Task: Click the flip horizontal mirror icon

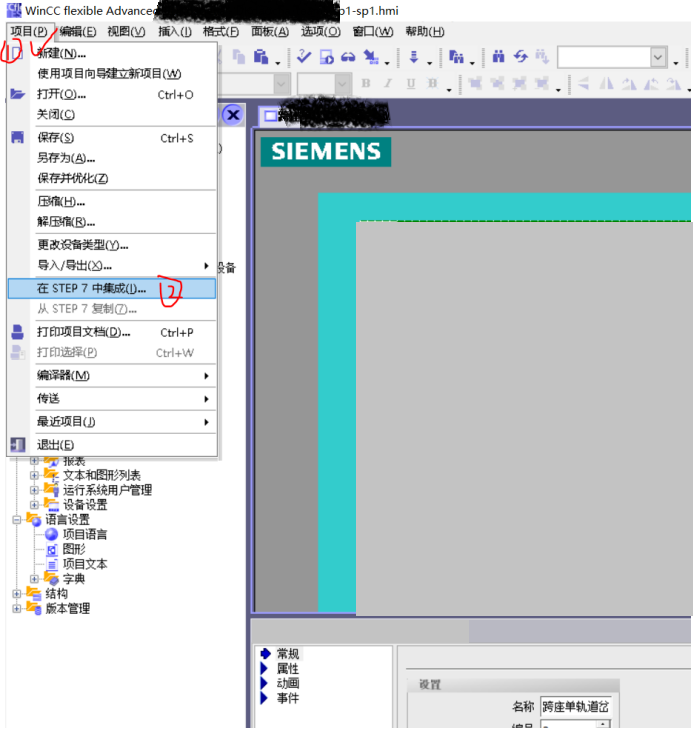Action: point(606,84)
